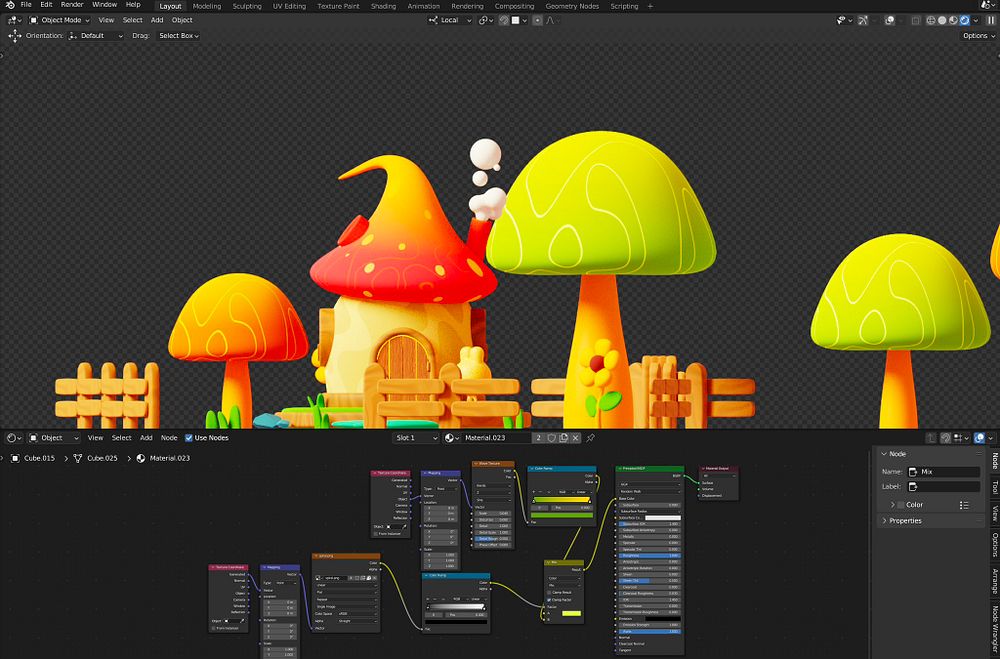Click the Blender logo icon
1000x659 pixels.
pos(8,5)
